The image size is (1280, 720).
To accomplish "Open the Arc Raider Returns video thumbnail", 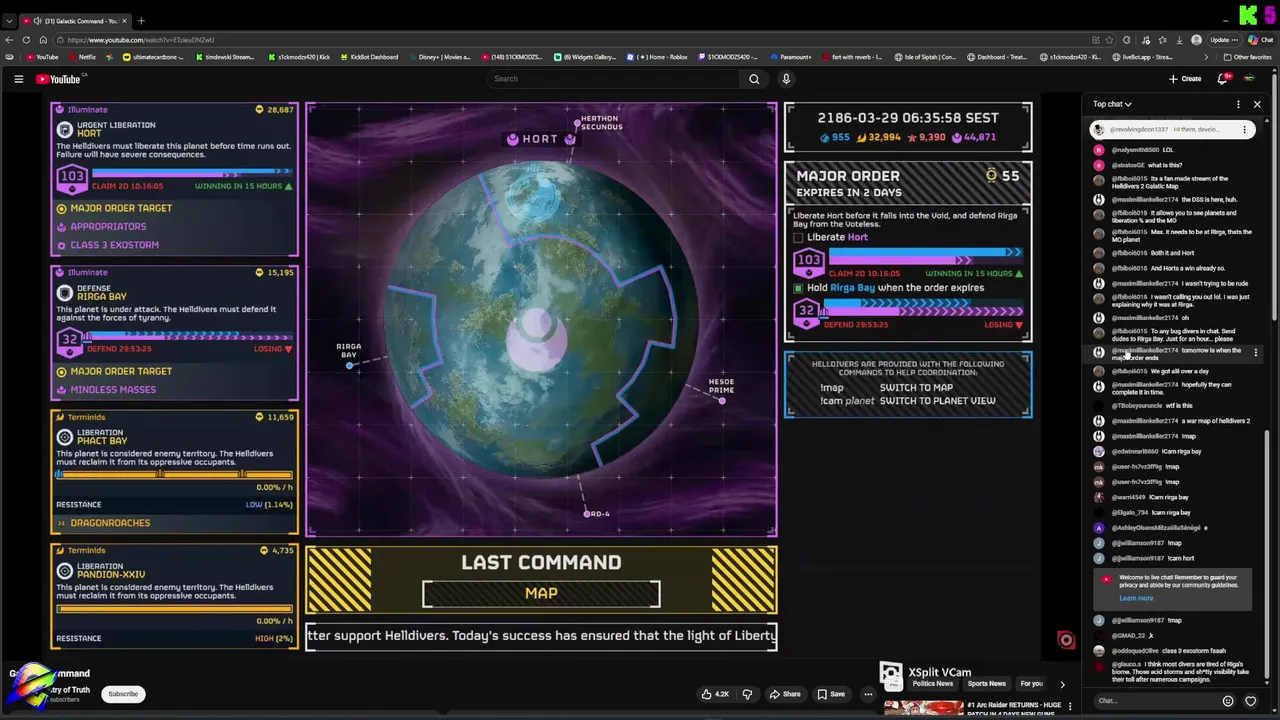I will tap(922, 708).
